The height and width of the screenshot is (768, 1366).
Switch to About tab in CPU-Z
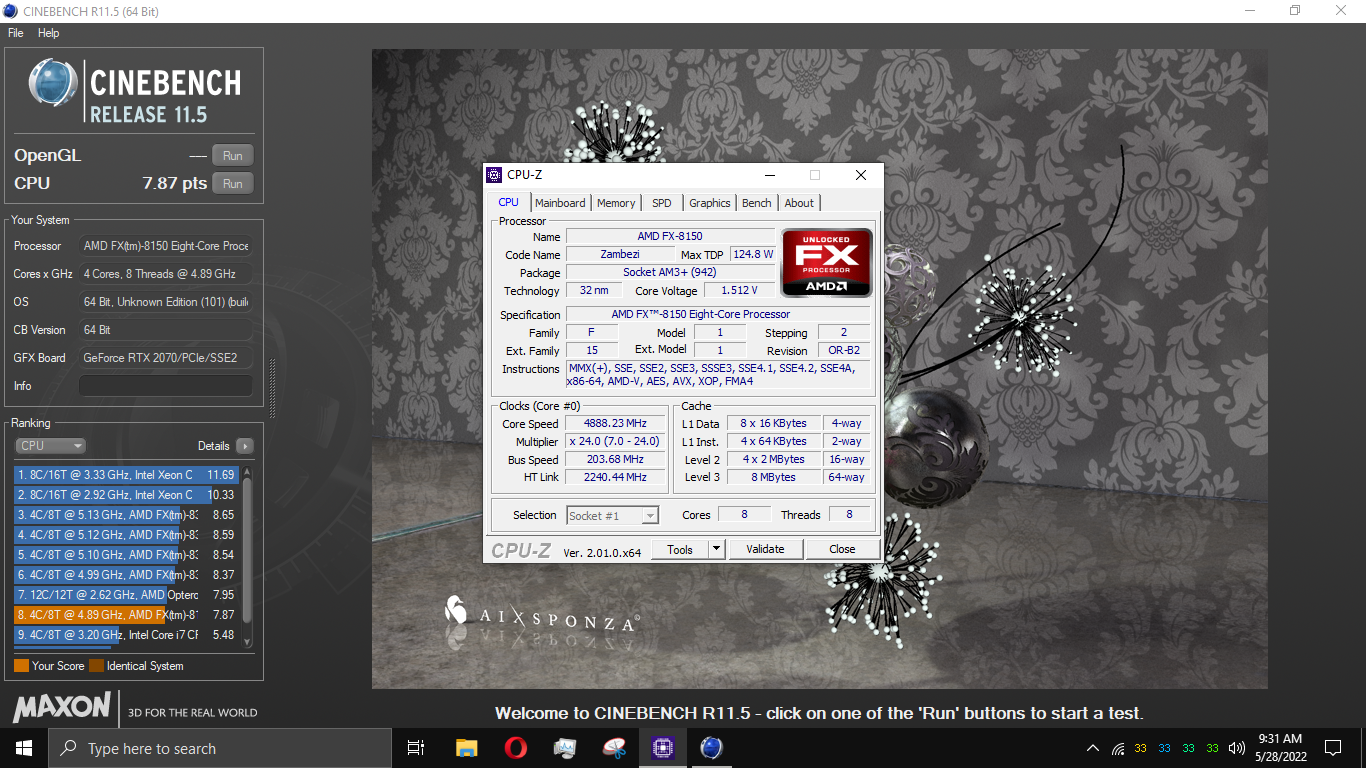[x=799, y=203]
